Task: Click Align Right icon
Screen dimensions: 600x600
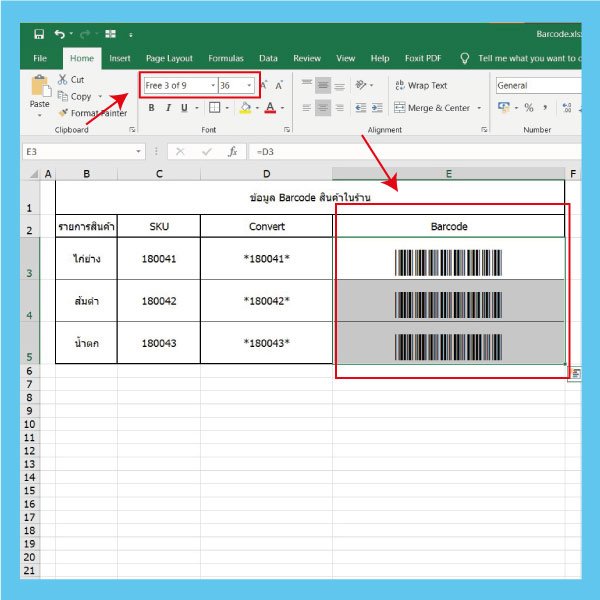Action: pos(339,108)
